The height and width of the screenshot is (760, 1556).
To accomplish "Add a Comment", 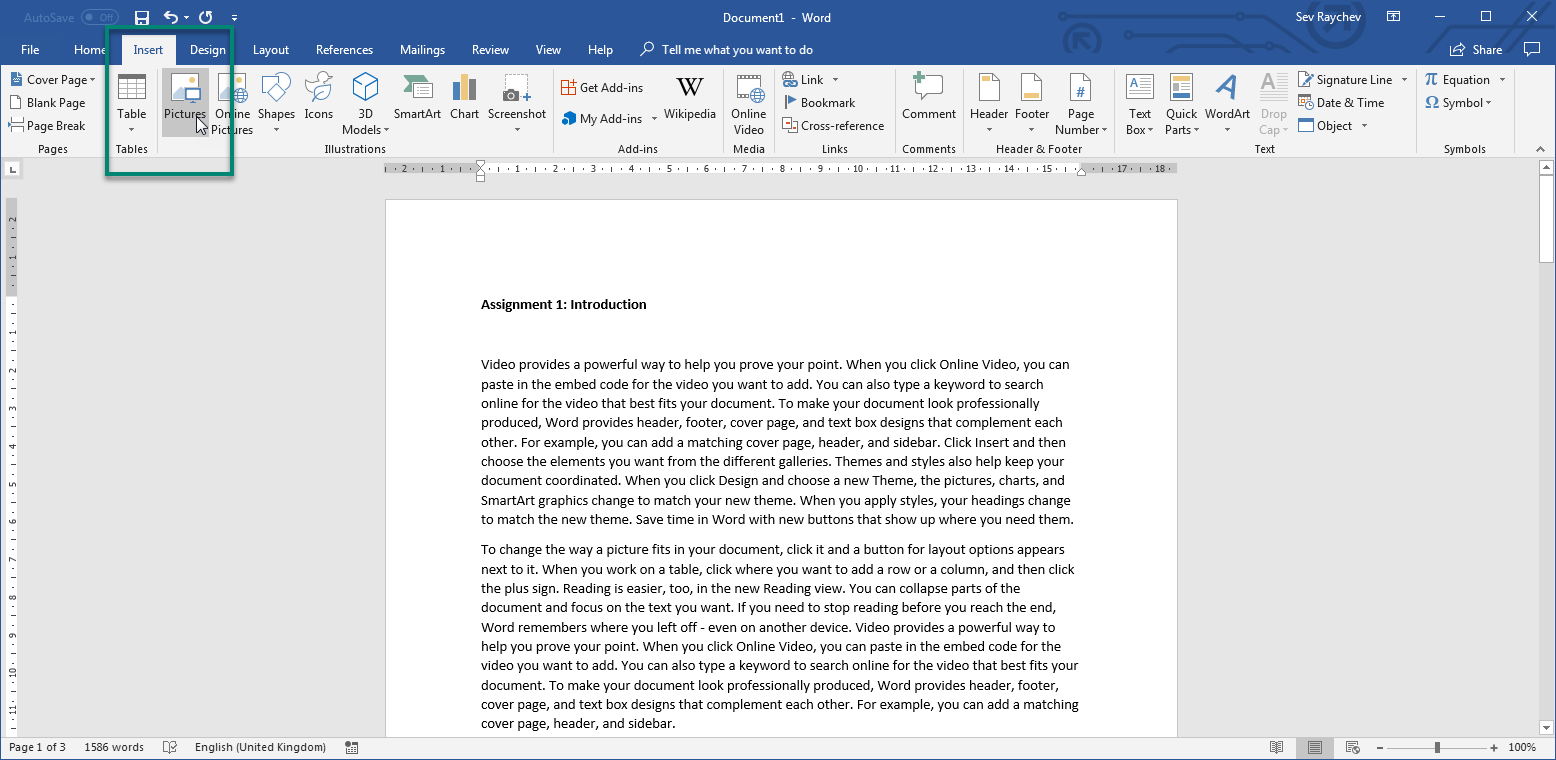I will coord(929,97).
